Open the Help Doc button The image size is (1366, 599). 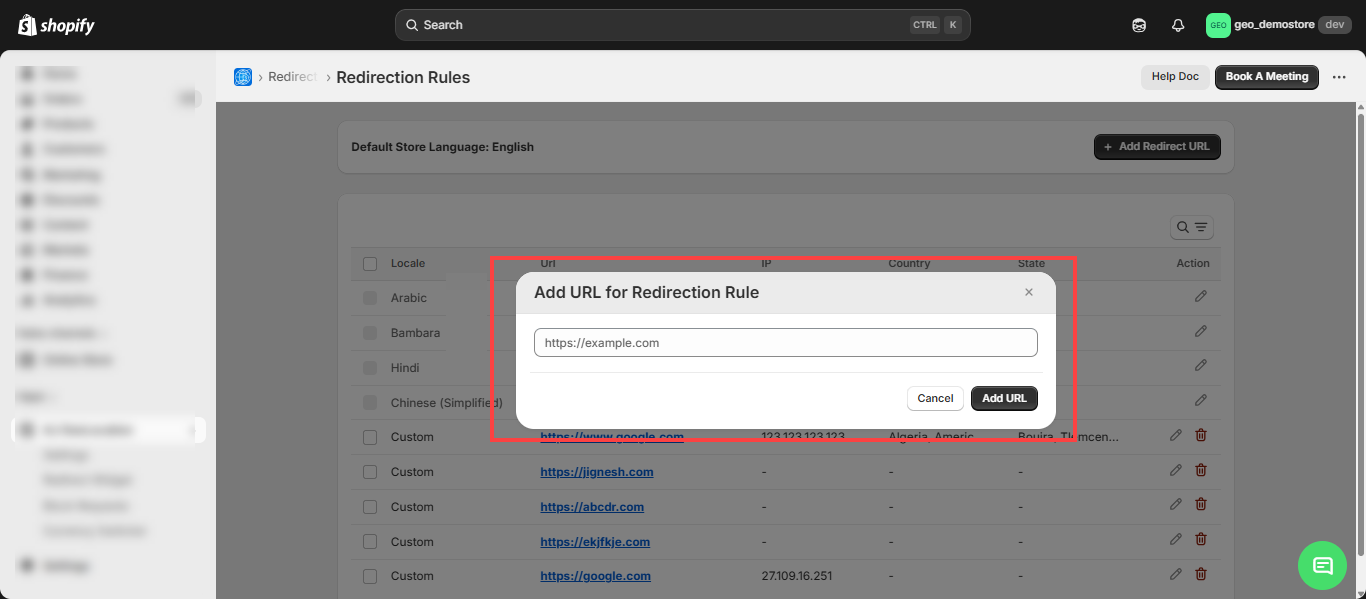tap(1174, 77)
